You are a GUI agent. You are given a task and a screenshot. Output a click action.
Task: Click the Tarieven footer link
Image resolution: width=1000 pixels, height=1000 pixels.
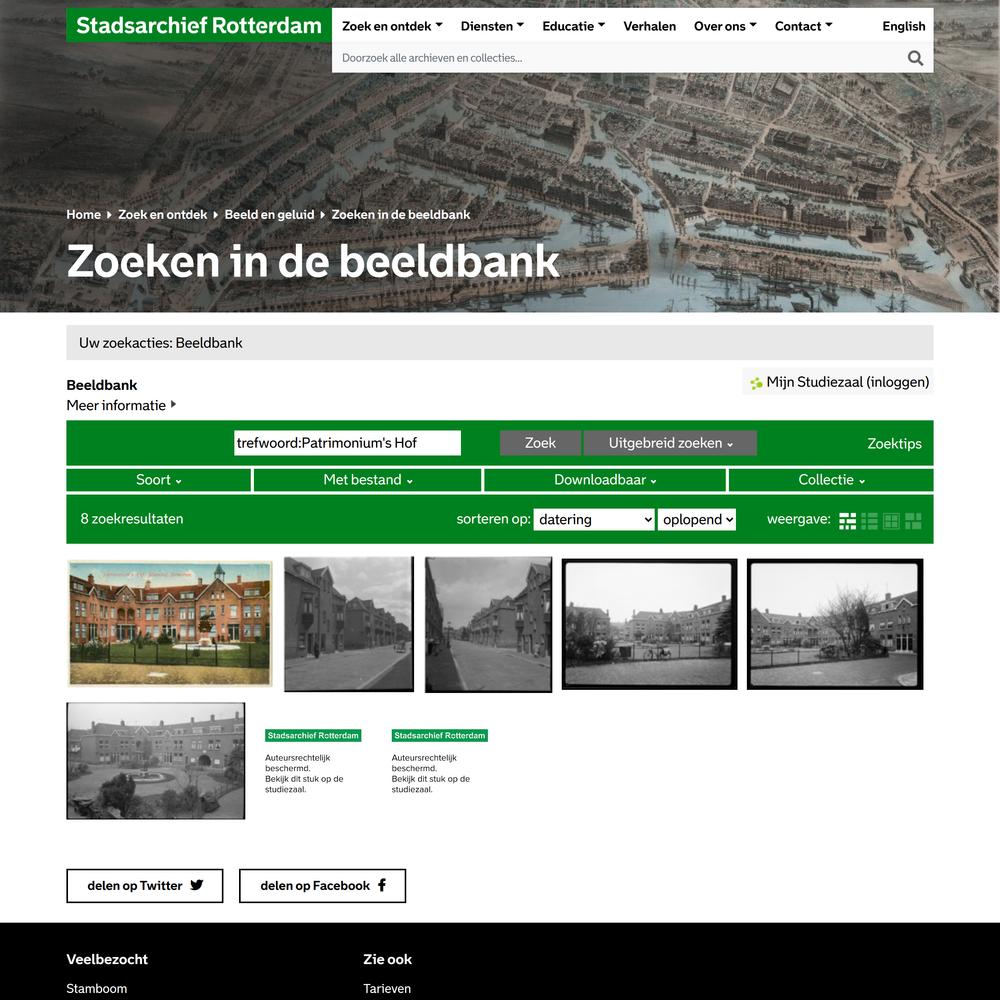tap(387, 989)
